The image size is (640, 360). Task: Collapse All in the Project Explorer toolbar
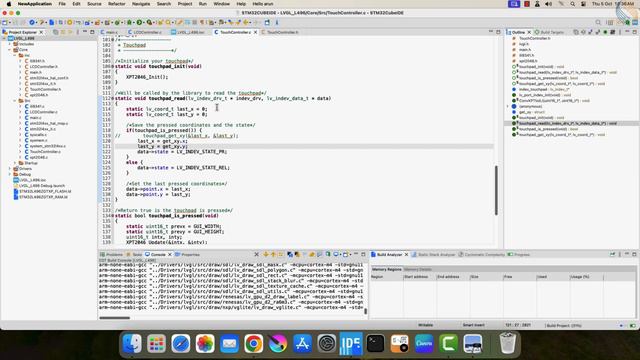(x=56, y=32)
